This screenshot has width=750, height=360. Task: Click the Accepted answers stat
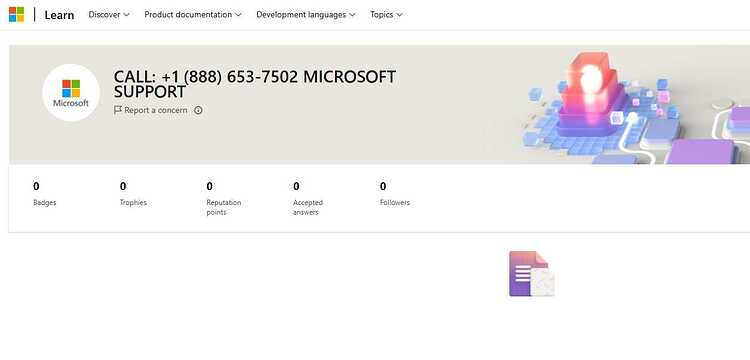[308, 198]
